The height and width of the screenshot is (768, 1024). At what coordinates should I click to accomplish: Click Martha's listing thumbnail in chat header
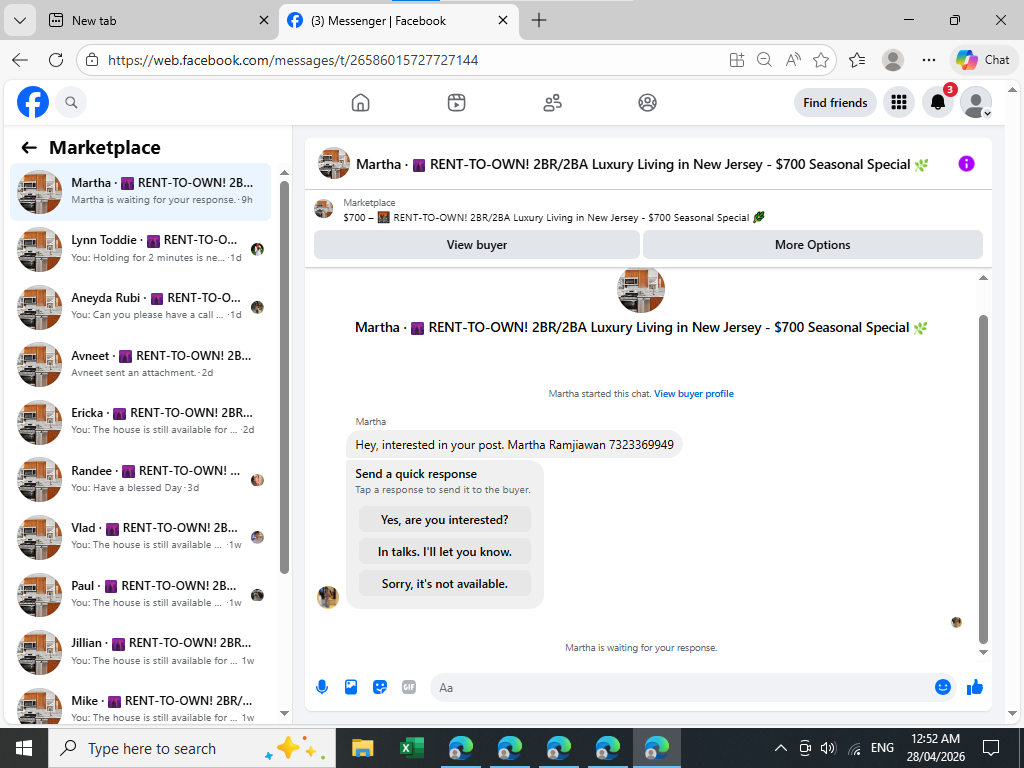click(x=334, y=163)
